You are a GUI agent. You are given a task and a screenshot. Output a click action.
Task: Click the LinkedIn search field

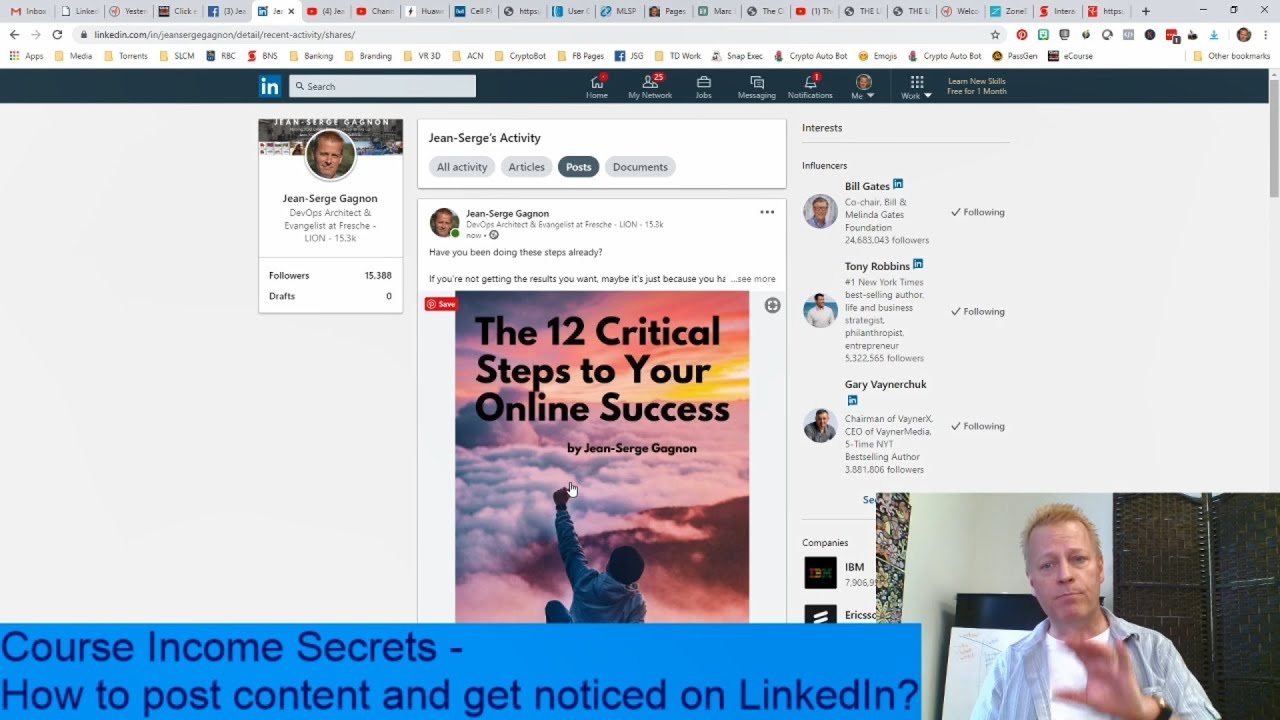click(382, 86)
